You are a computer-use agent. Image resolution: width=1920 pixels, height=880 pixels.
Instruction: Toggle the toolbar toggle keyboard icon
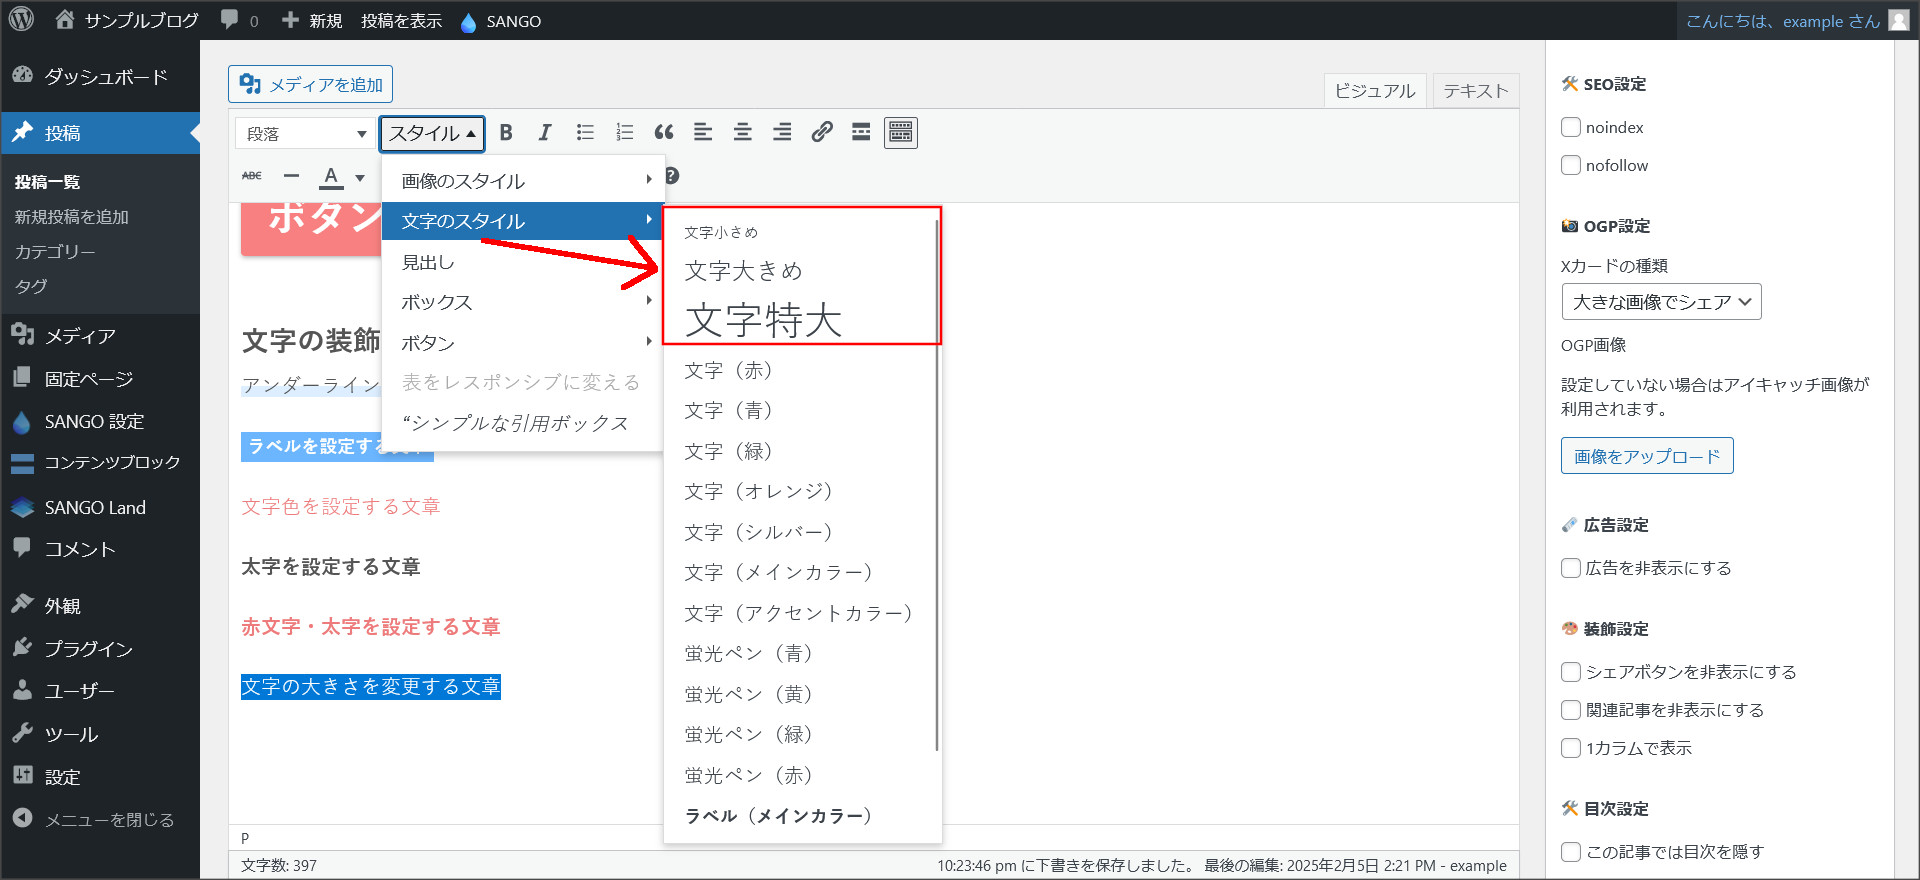click(x=900, y=133)
